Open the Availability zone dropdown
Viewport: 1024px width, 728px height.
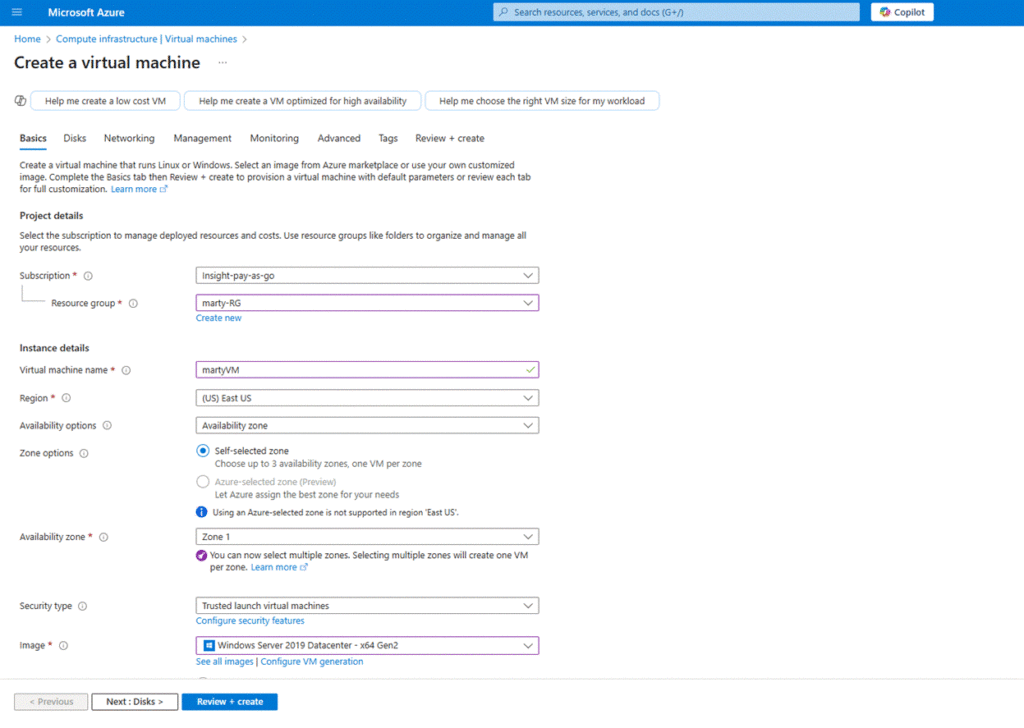pyautogui.click(x=367, y=537)
